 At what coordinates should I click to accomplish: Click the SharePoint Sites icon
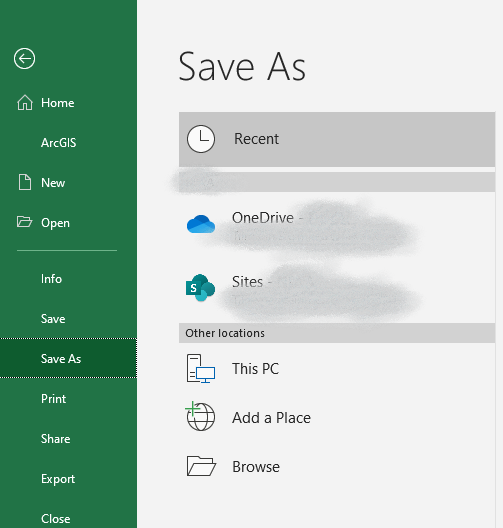[201, 288]
